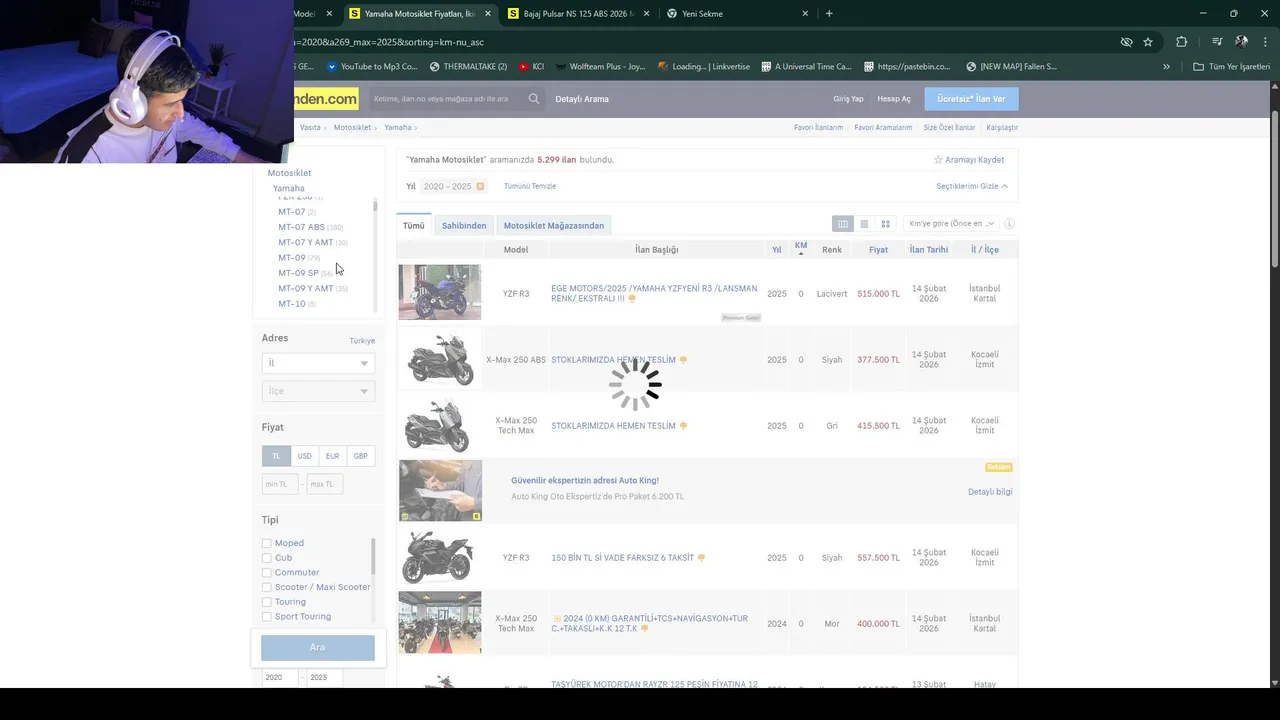
Task: Close the Bajaj Pulsar NS 125 tab
Action: [x=647, y=14]
